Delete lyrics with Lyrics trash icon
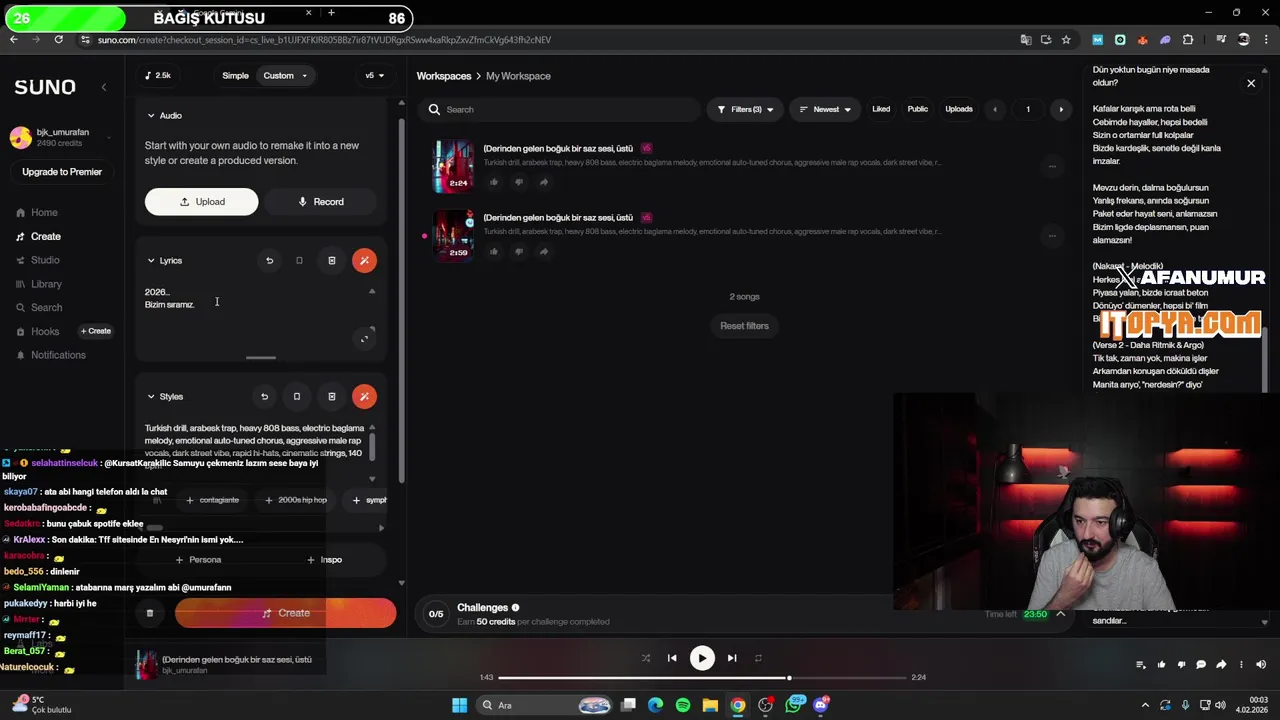Image resolution: width=1280 pixels, height=720 pixels. pyautogui.click(x=332, y=260)
